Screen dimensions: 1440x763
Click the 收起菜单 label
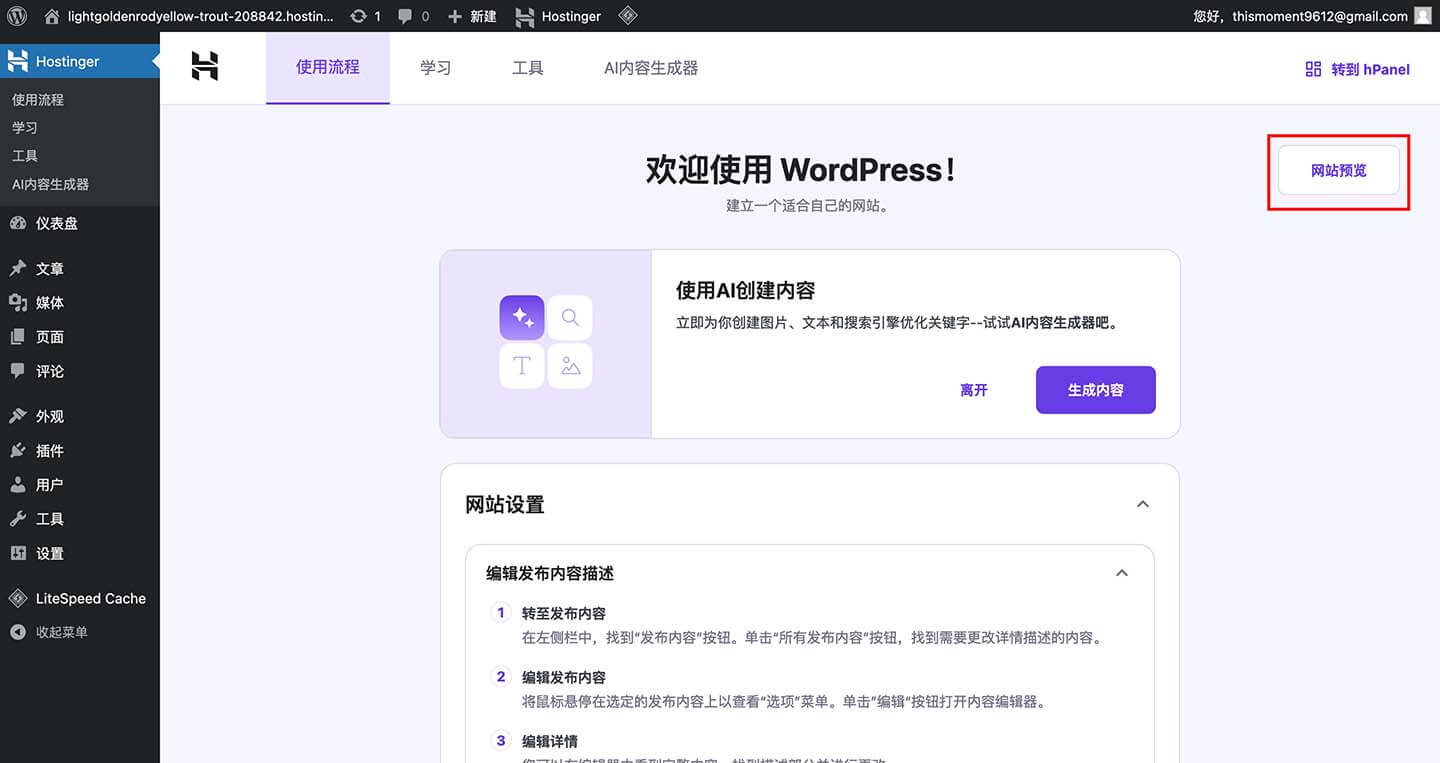62,632
